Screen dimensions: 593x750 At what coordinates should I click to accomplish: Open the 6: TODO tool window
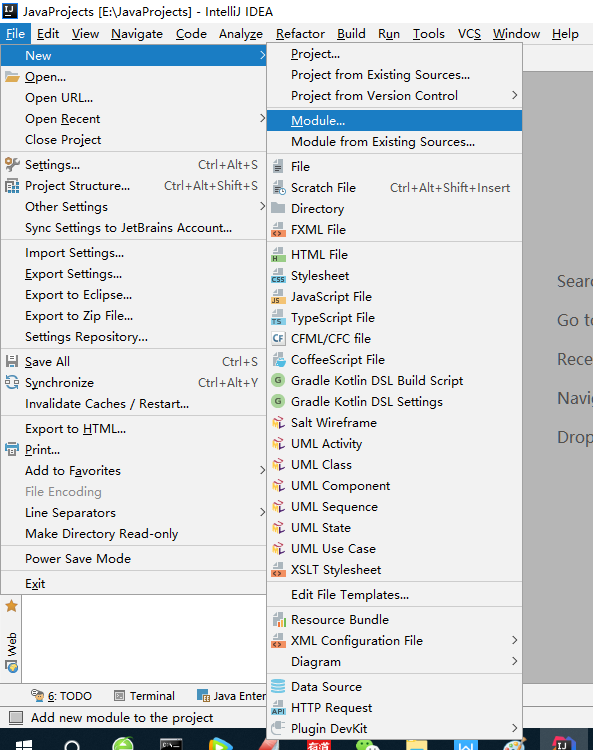[x=61, y=695]
